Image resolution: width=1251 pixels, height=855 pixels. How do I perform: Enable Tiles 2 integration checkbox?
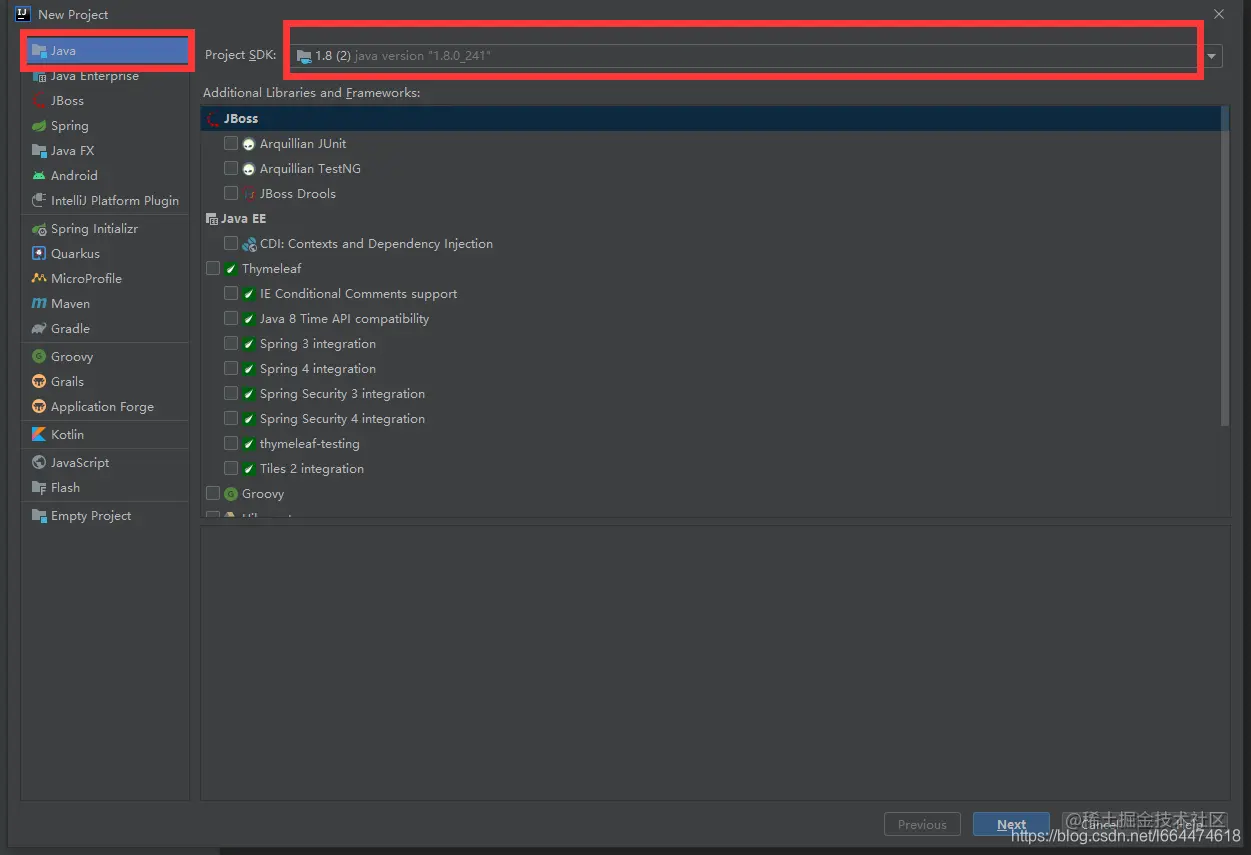click(x=231, y=469)
